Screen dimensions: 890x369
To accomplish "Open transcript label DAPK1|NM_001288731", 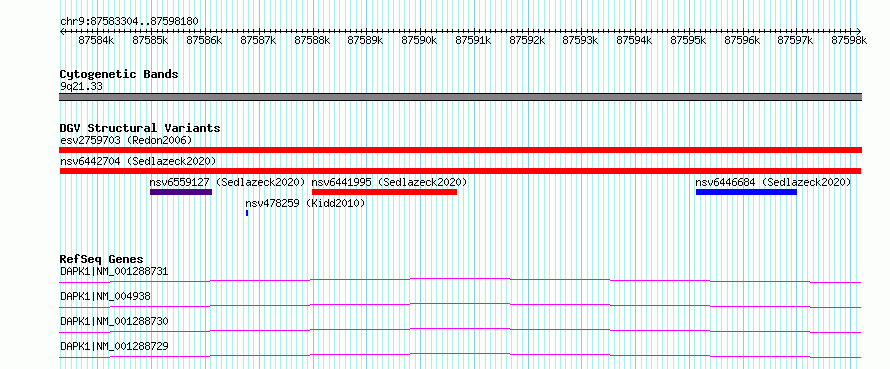I will (x=114, y=271).
